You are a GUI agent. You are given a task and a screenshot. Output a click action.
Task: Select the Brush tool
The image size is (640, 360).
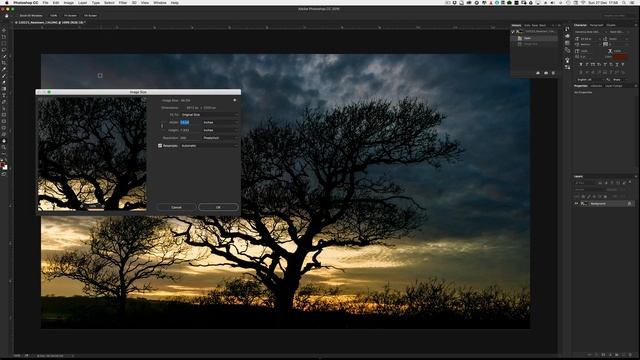coord(4,76)
